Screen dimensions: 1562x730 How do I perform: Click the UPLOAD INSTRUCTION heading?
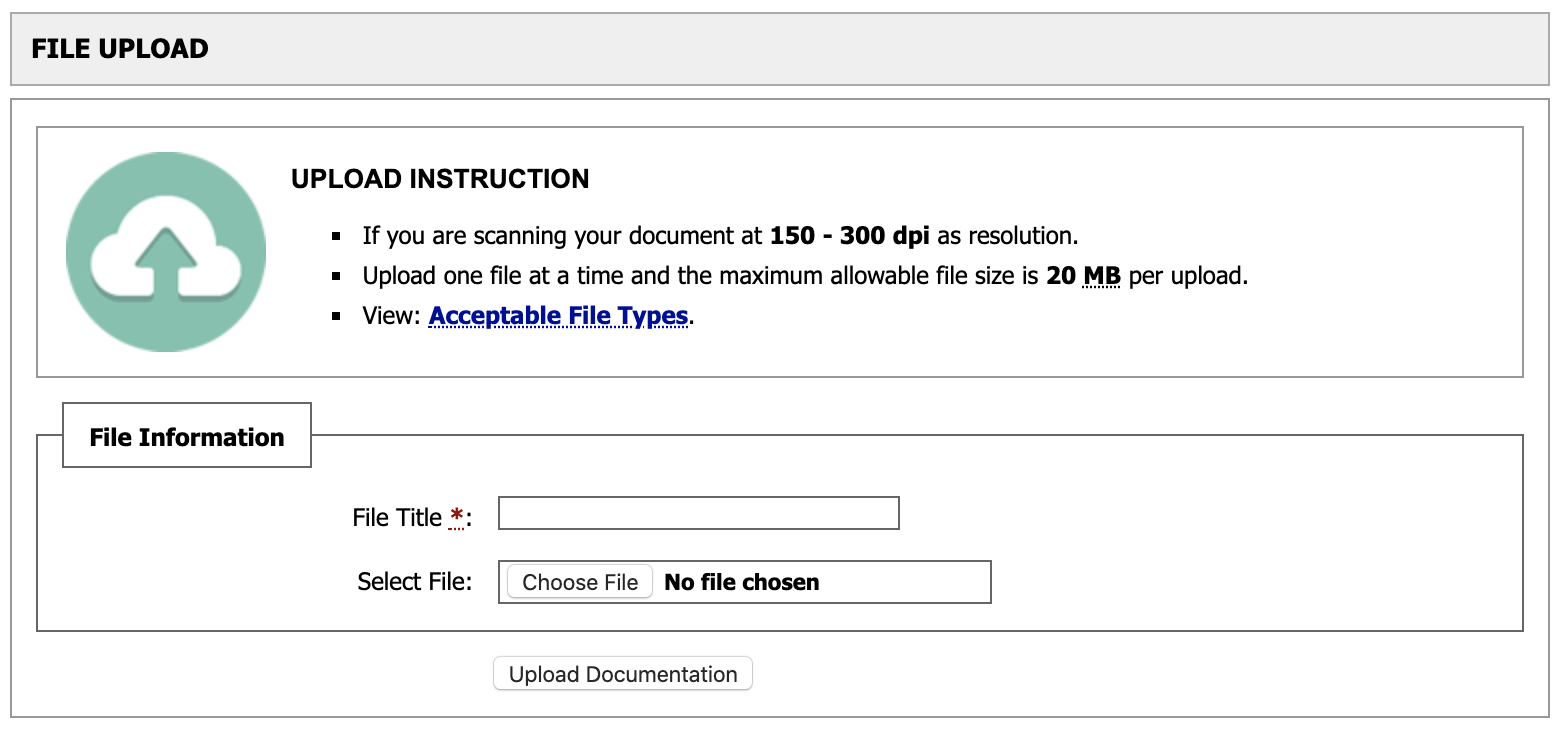[440, 178]
